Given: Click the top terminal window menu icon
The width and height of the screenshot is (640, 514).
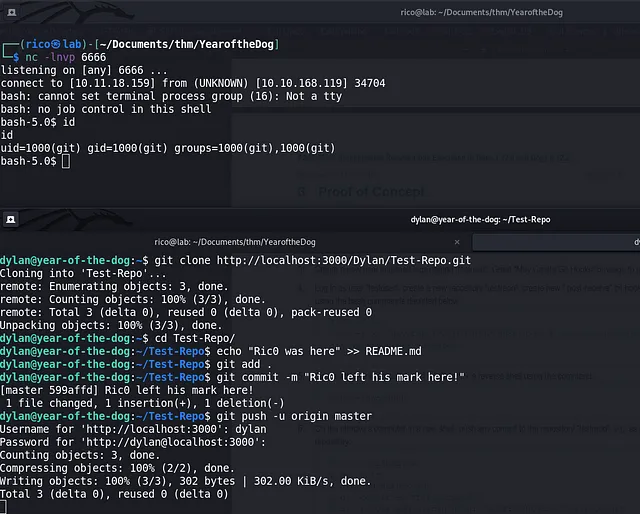Looking at the screenshot, I should (x=10, y=11).
